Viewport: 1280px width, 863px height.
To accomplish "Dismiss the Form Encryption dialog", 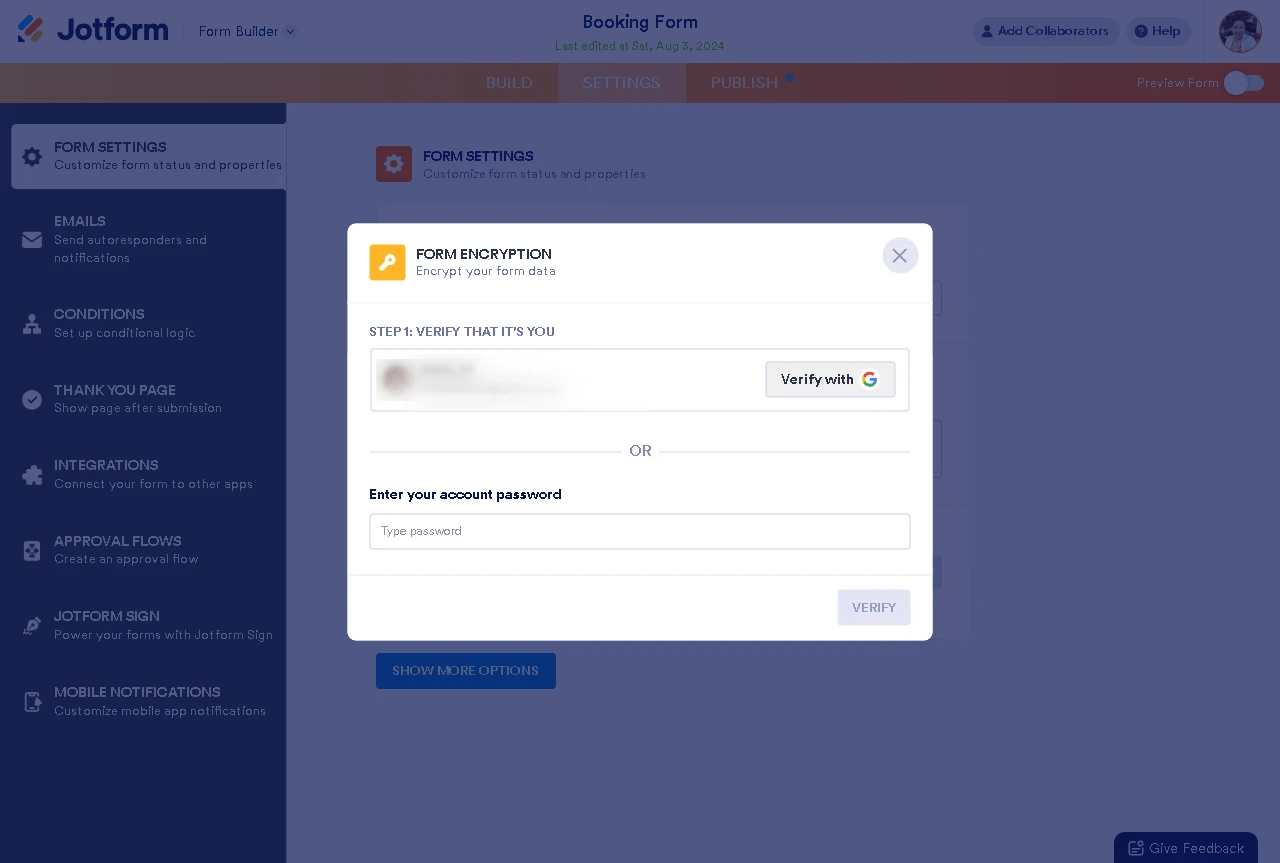I will pyautogui.click(x=900, y=255).
